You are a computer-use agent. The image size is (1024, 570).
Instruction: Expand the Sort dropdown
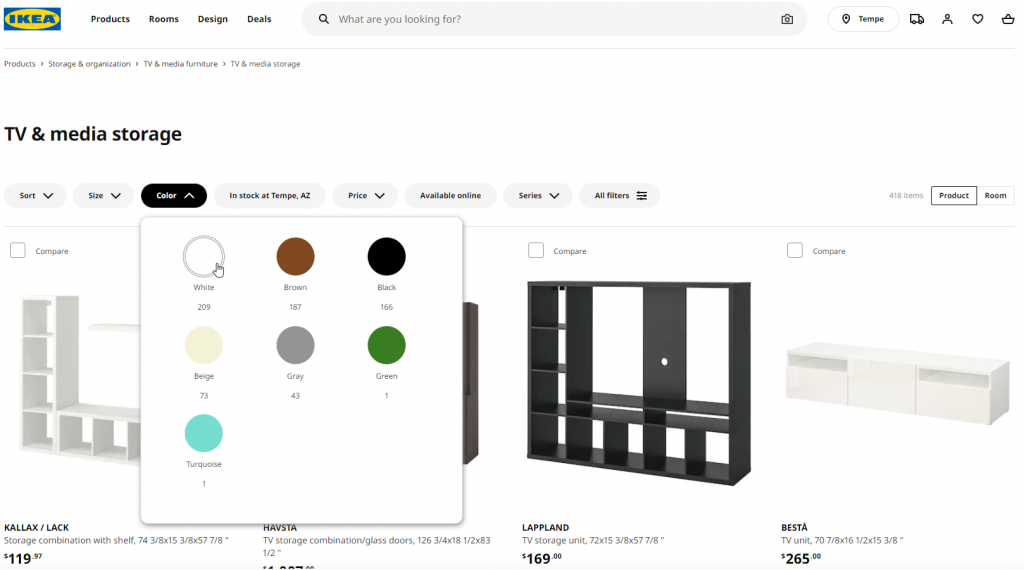coord(36,196)
